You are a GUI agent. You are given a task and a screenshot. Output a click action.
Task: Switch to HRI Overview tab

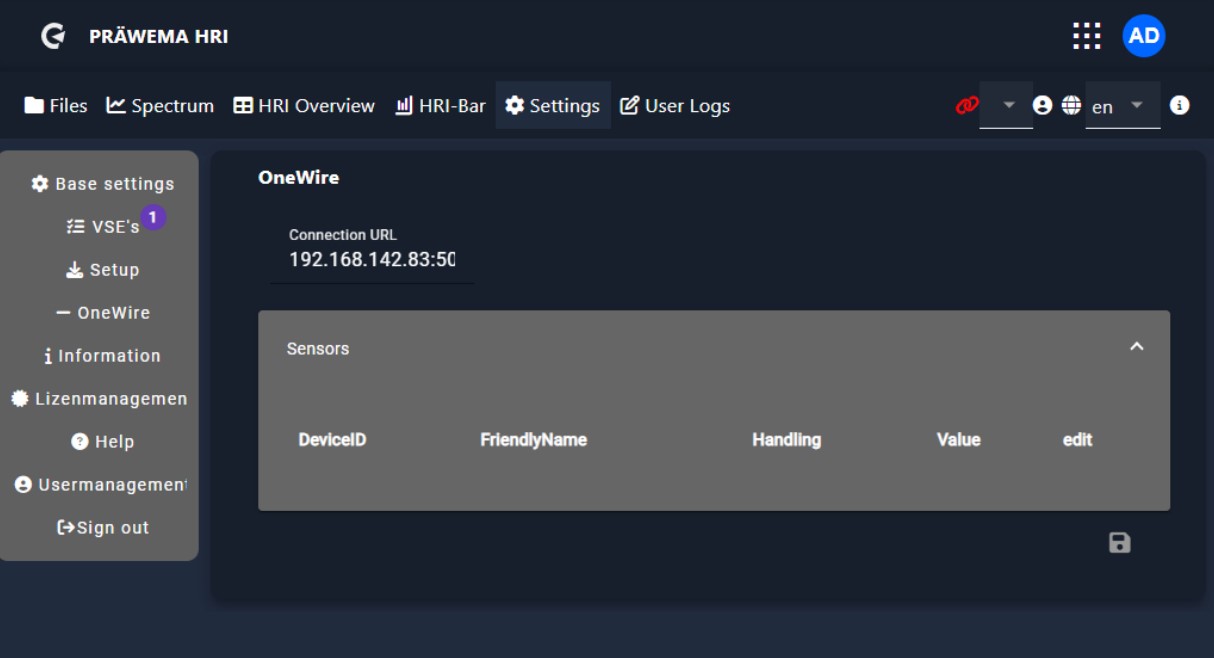(304, 106)
